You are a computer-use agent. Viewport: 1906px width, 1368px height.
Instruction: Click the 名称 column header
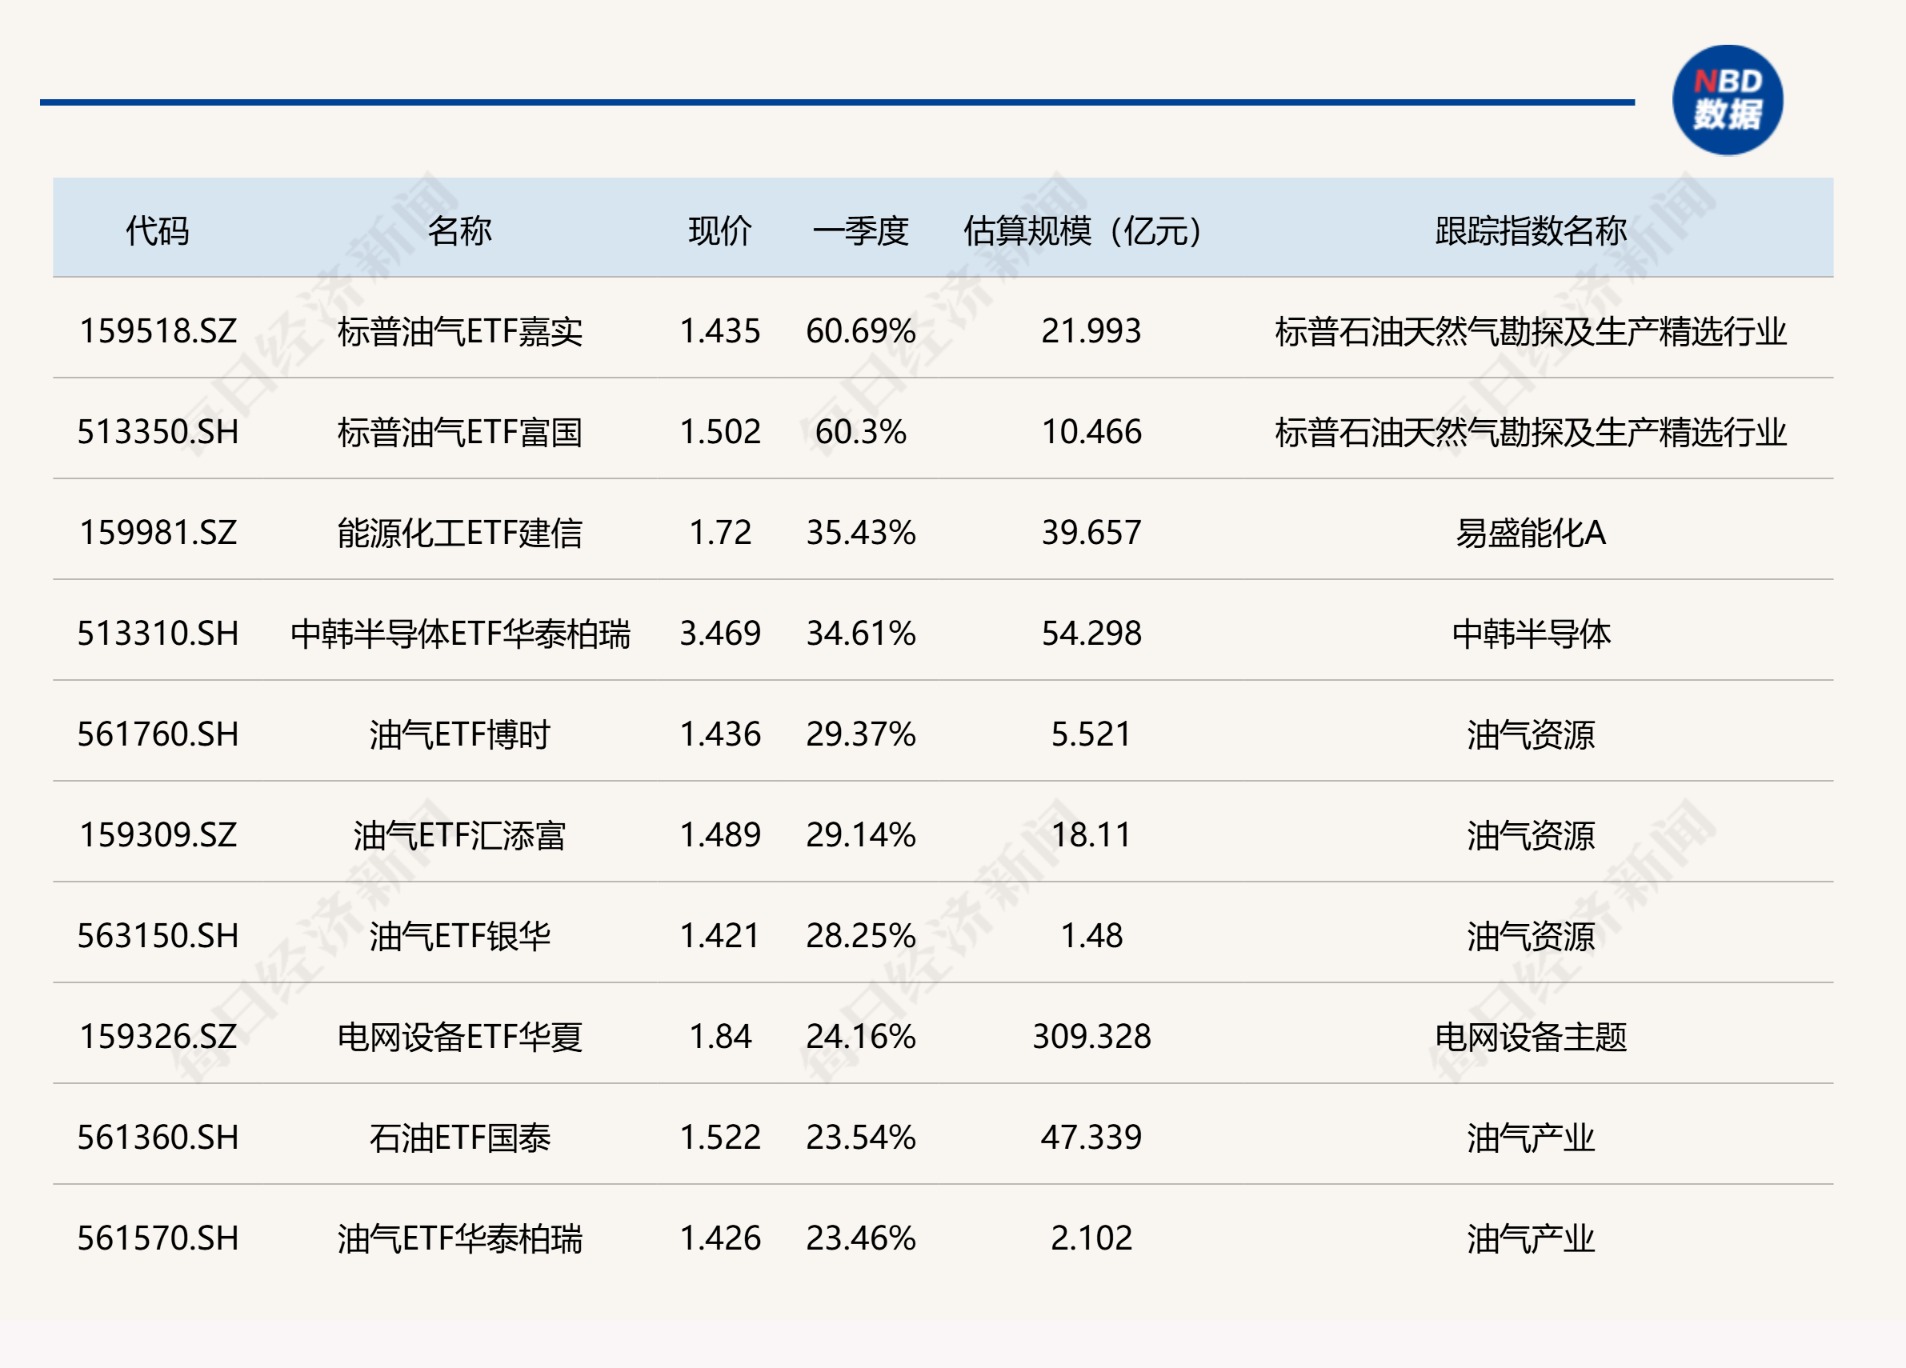click(459, 230)
